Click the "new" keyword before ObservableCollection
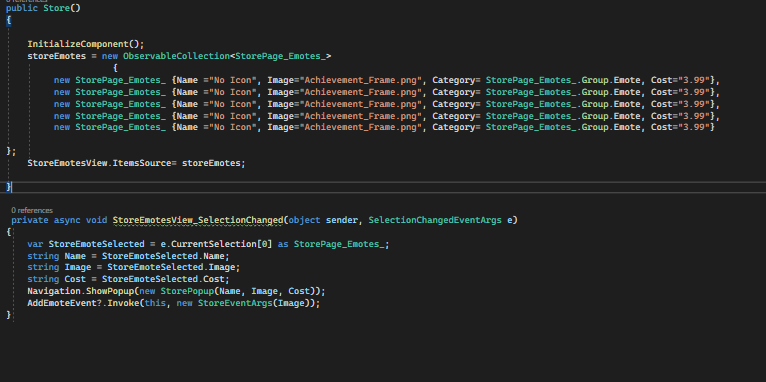The image size is (766, 382). click(x=110, y=56)
